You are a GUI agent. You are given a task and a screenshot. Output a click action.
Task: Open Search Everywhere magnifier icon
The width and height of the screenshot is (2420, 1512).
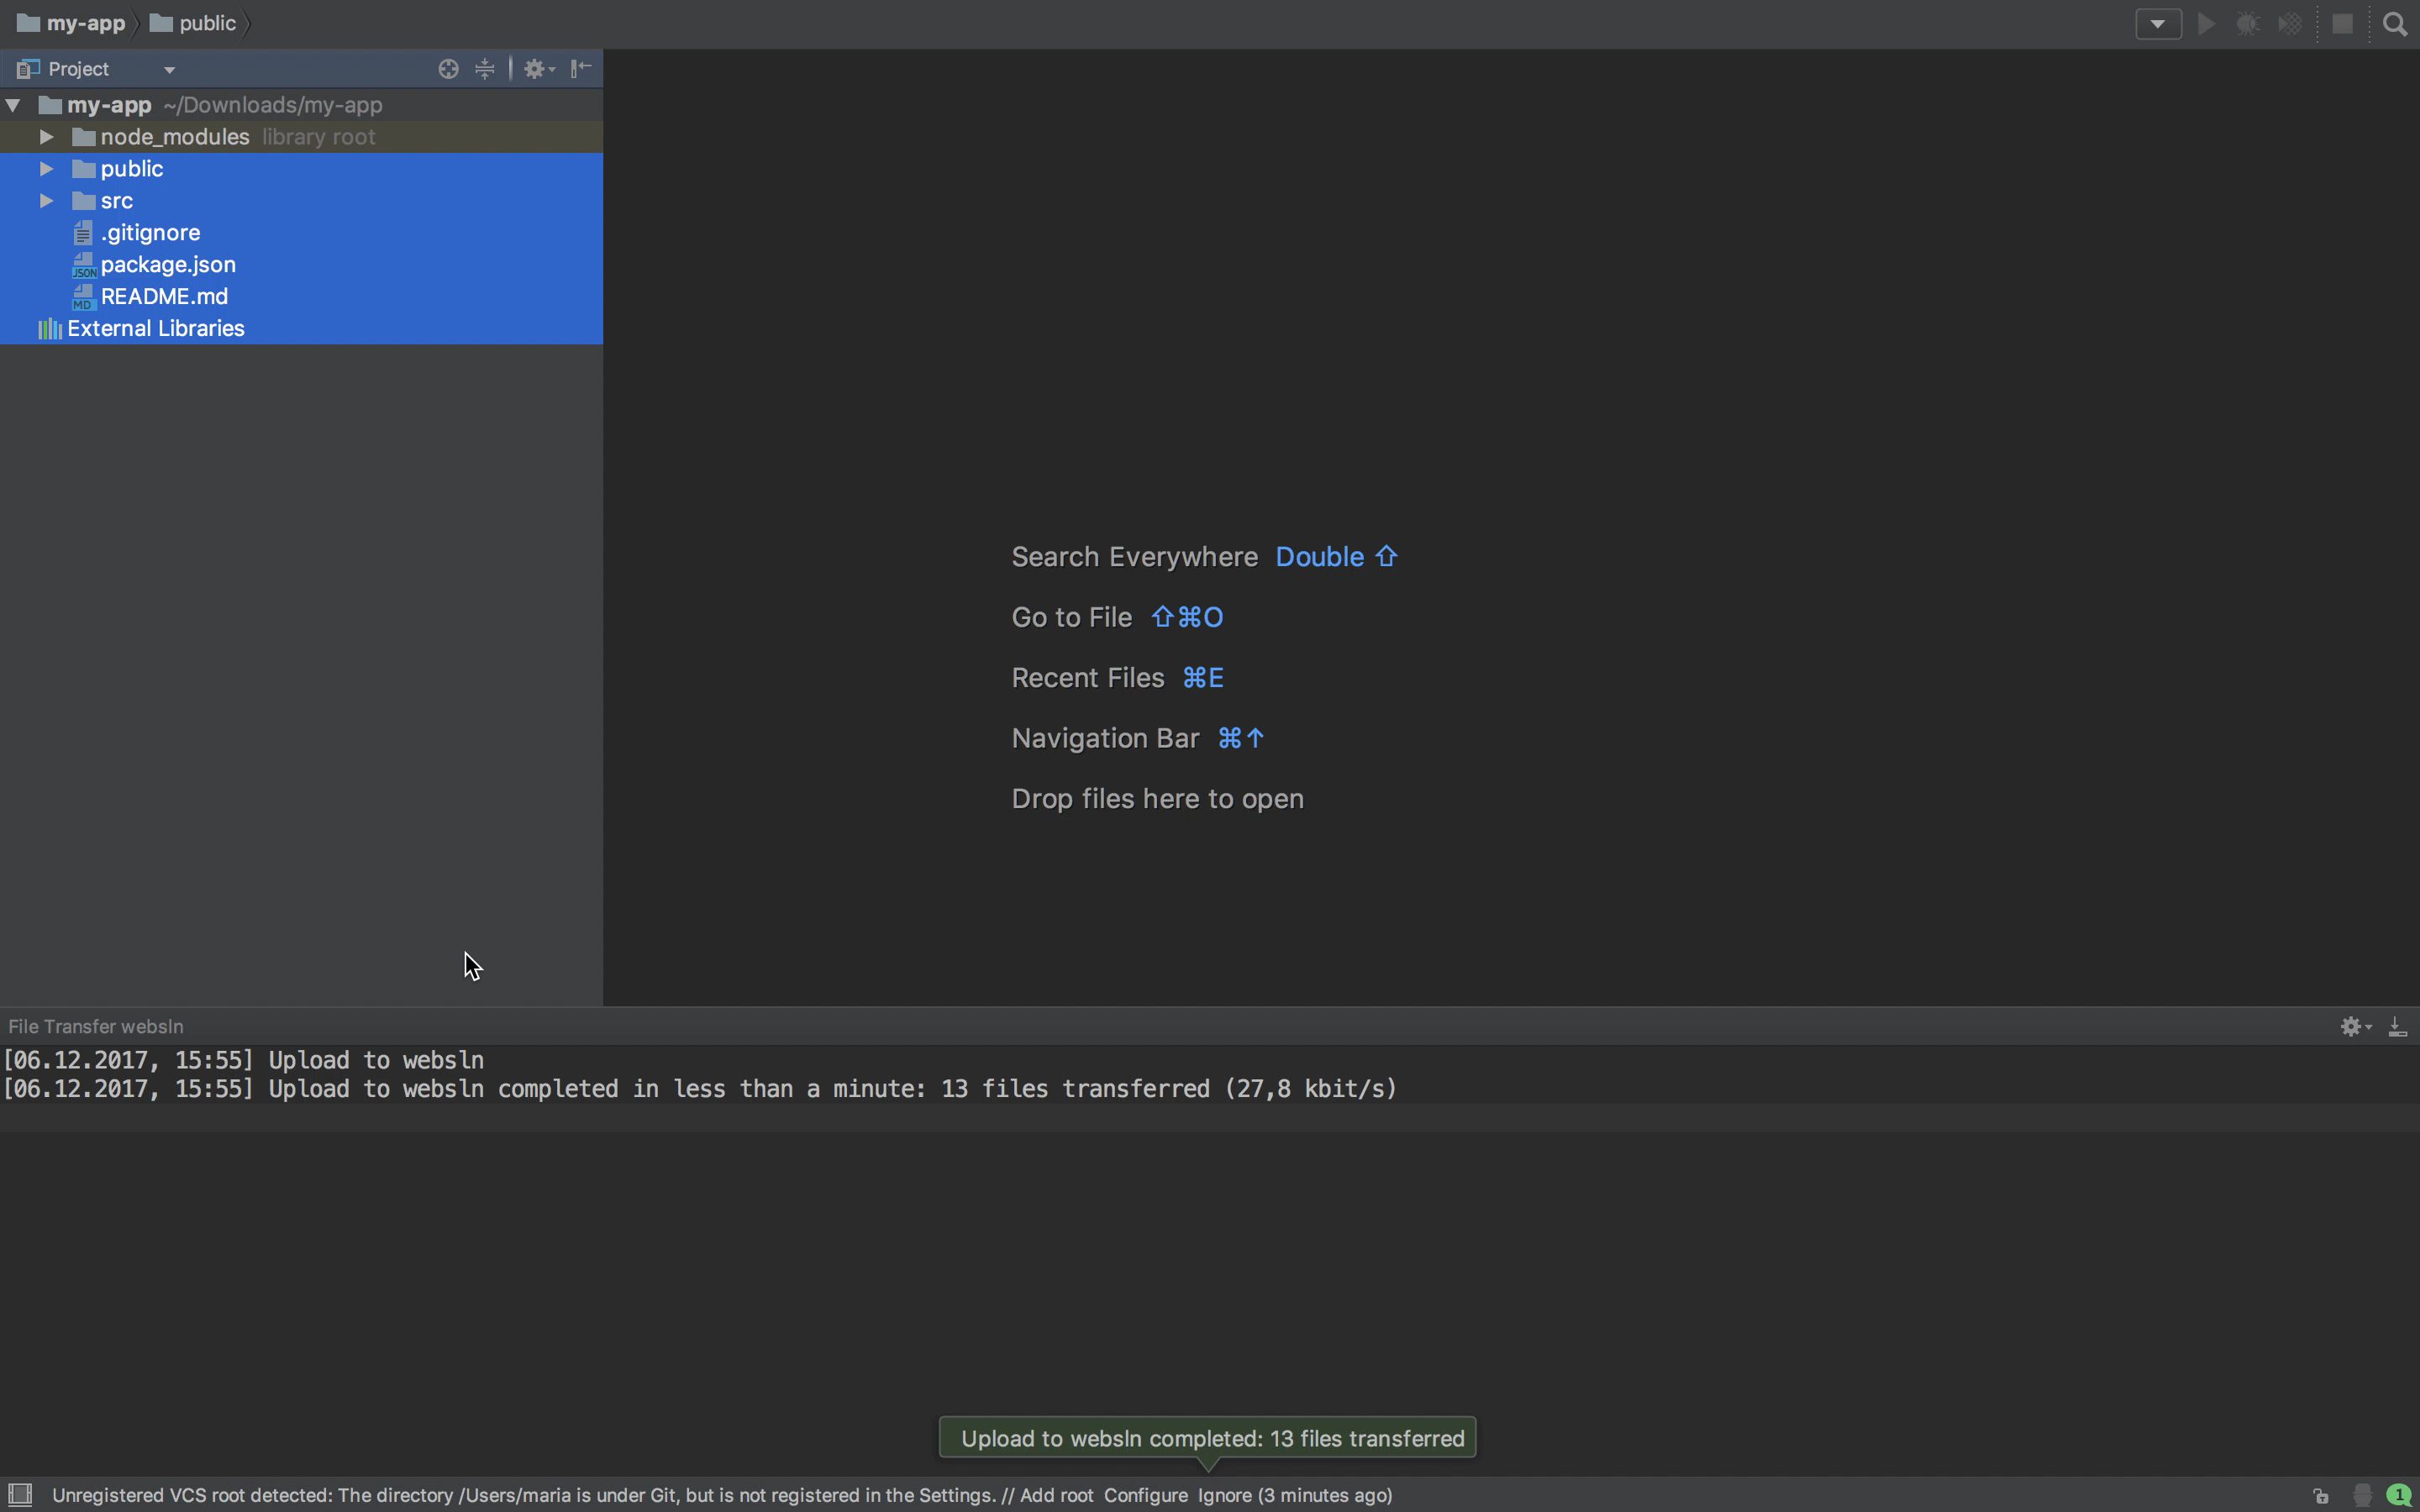coord(2394,24)
